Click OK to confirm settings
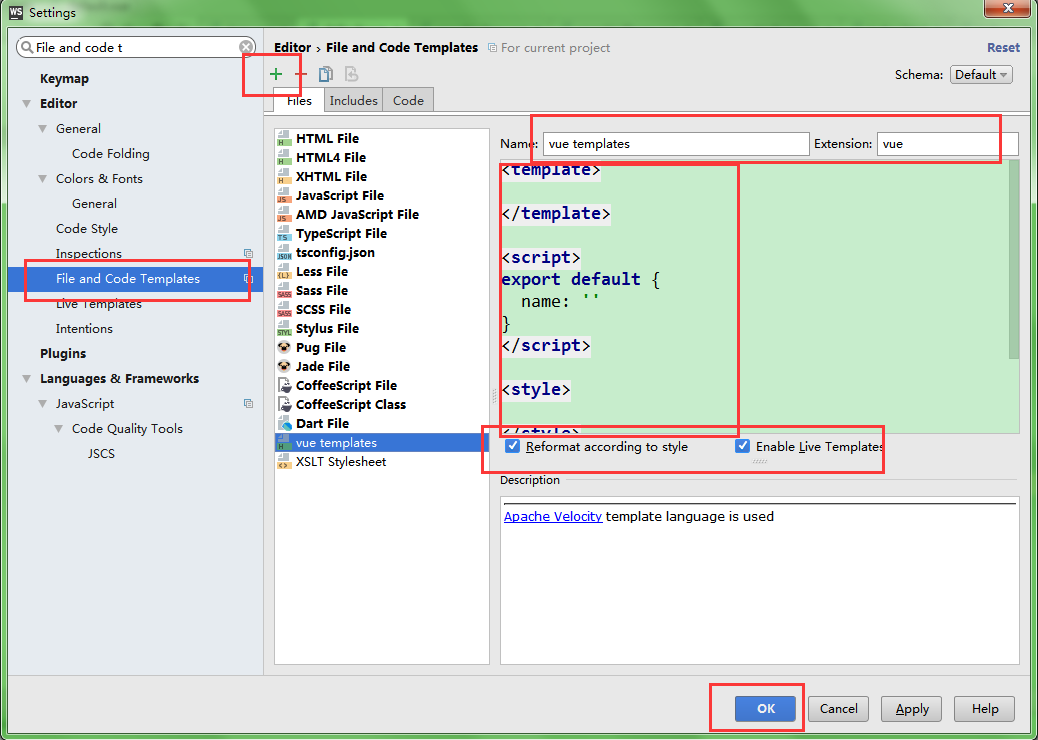 [765, 709]
